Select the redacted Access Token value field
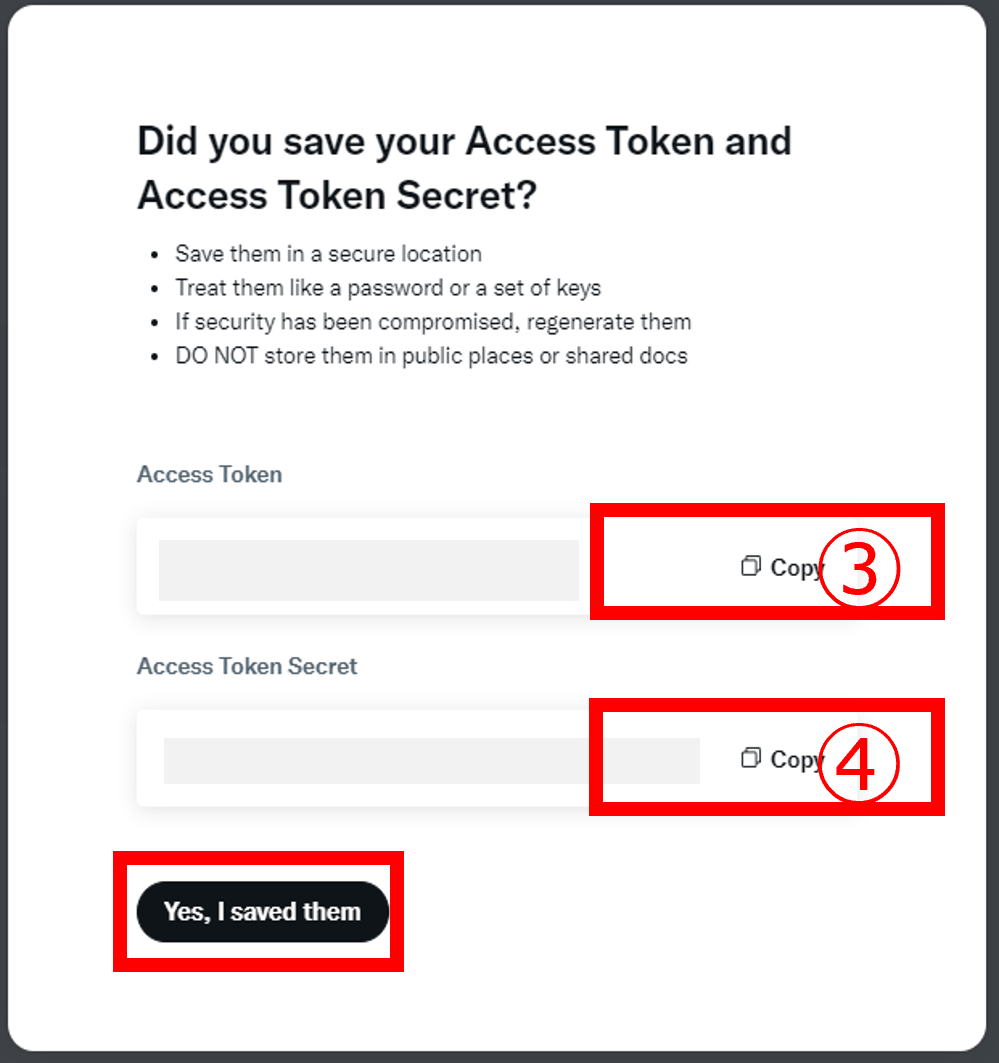Image resolution: width=999 pixels, height=1063 pixels. 369,570
